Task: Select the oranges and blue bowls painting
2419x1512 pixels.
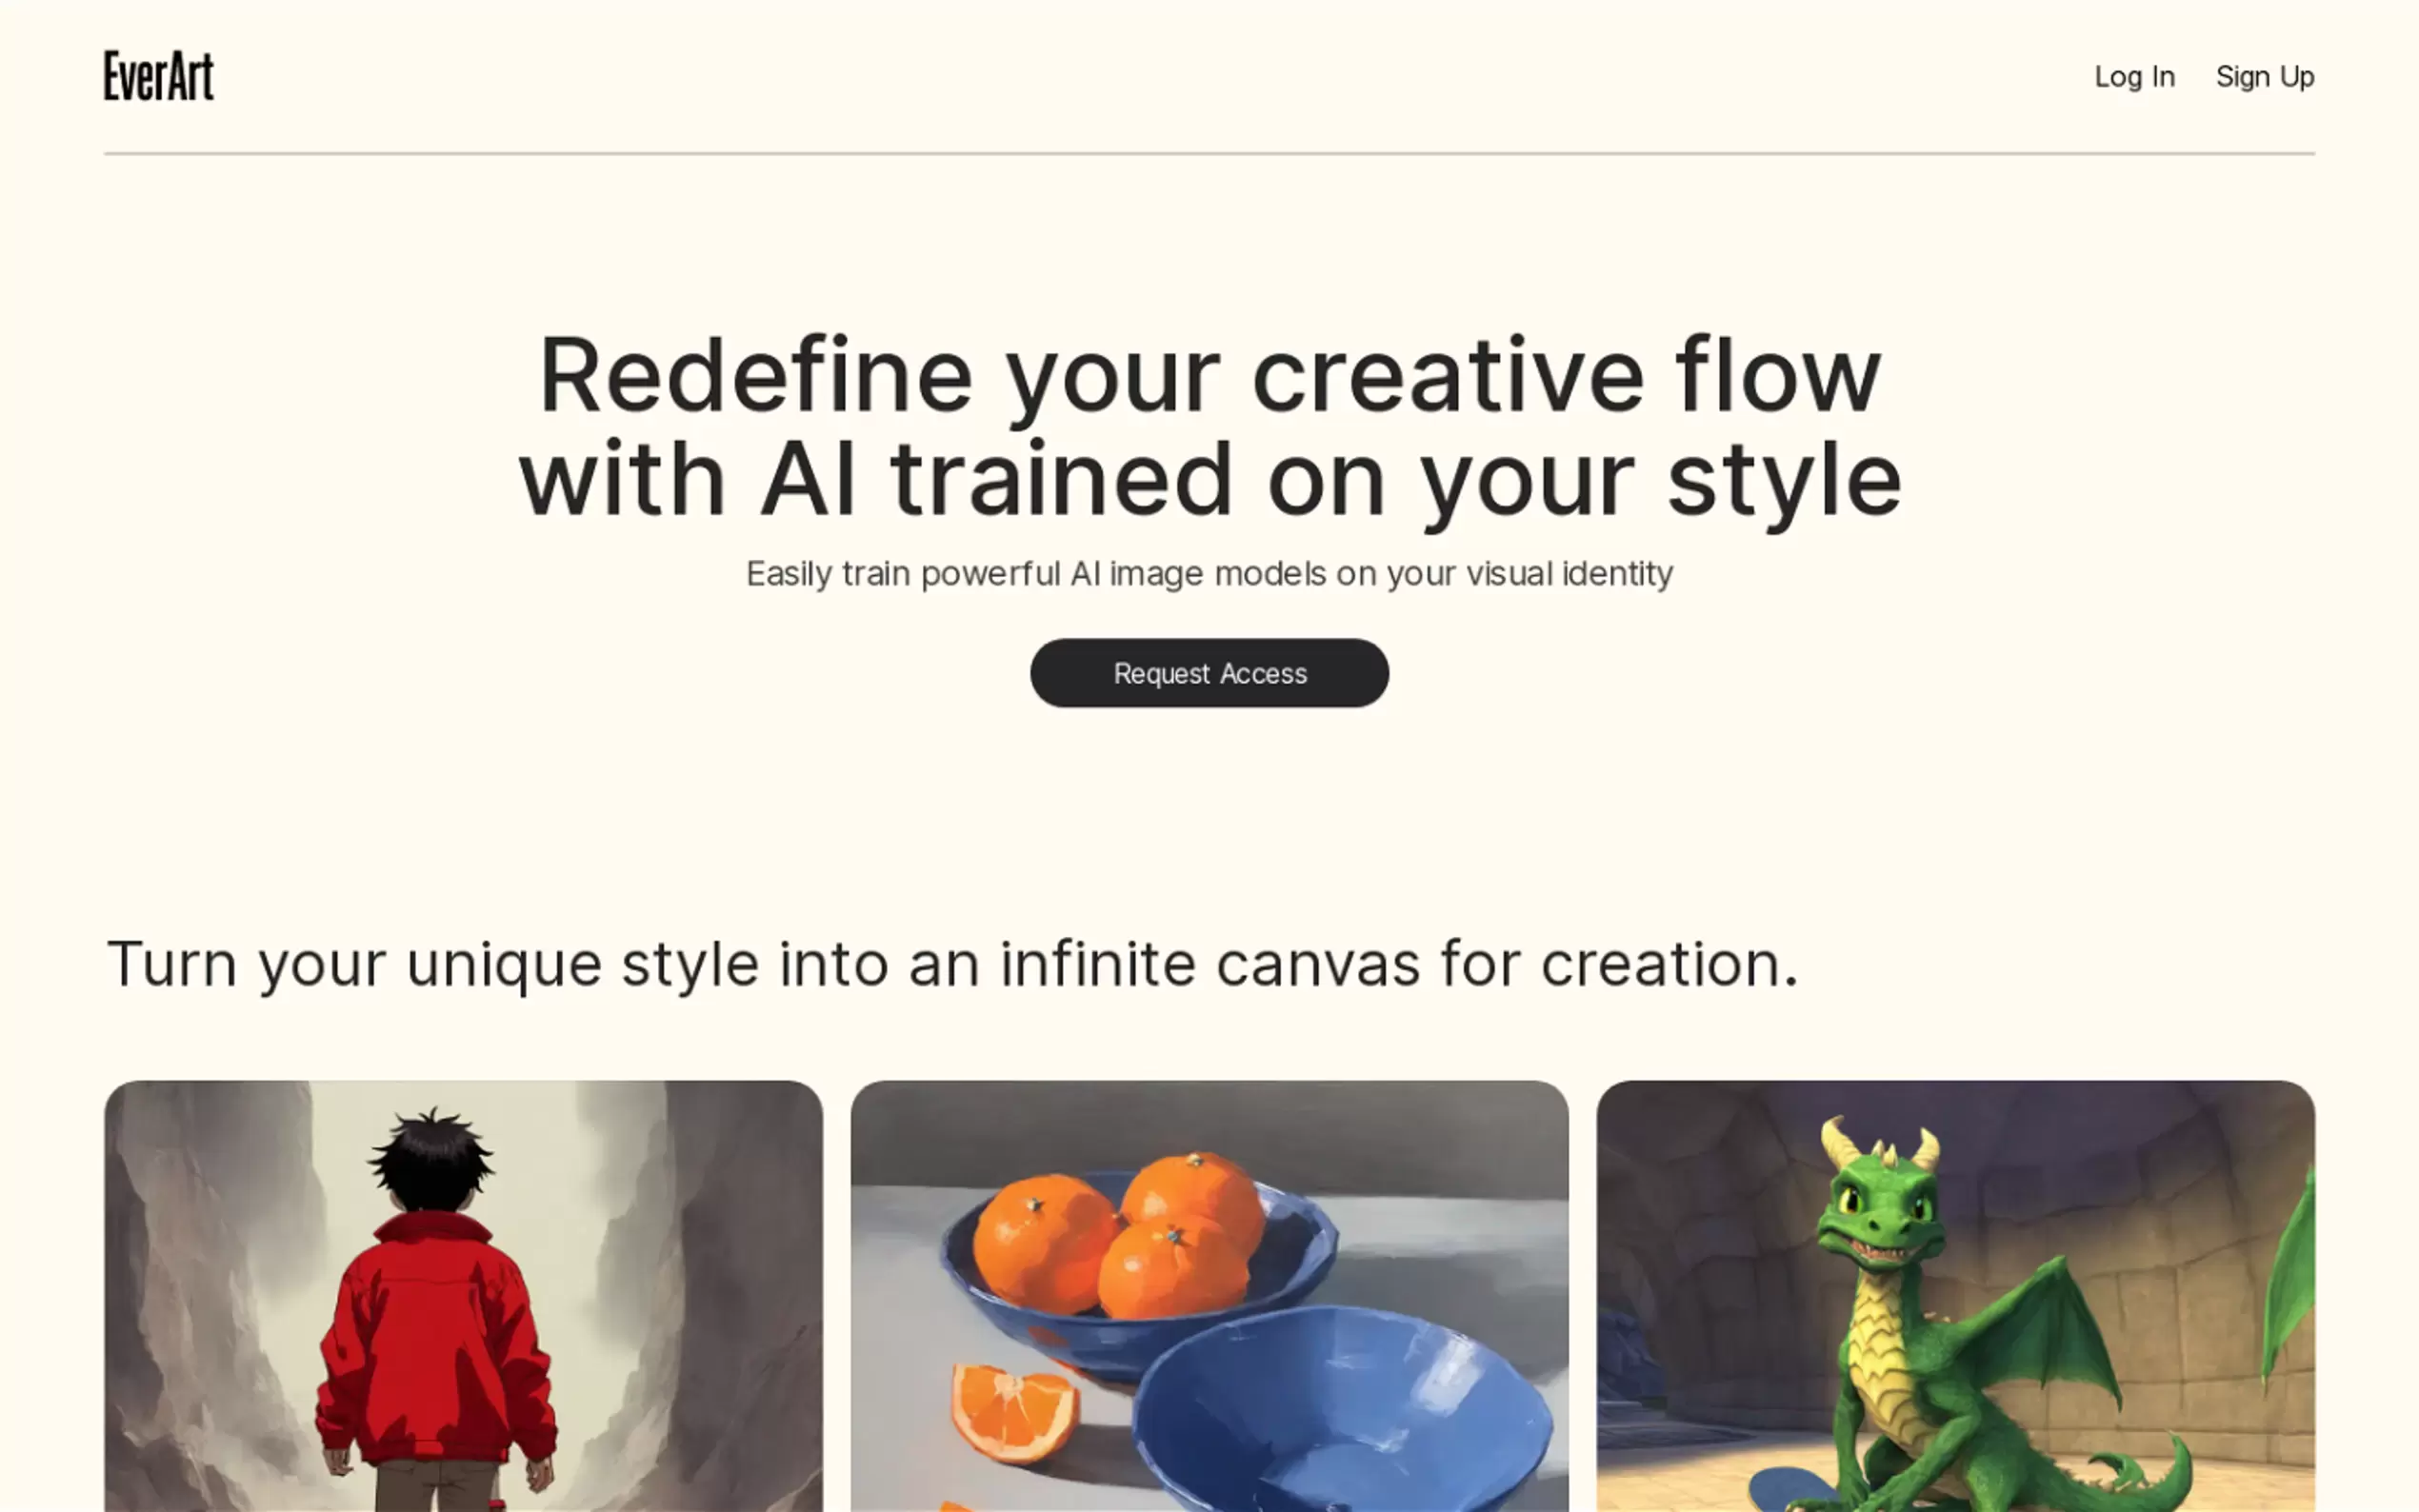Action: [1209, 1296]
